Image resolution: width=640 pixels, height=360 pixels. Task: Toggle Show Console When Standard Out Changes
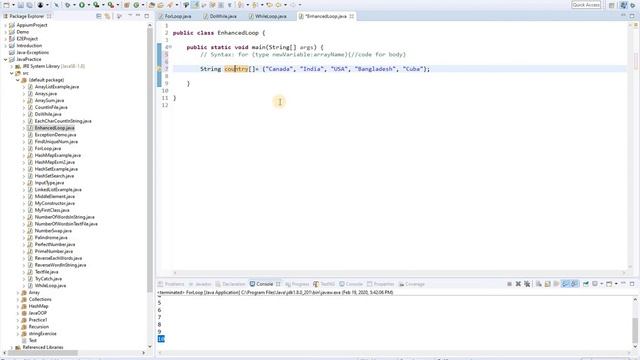click(565, 284)
